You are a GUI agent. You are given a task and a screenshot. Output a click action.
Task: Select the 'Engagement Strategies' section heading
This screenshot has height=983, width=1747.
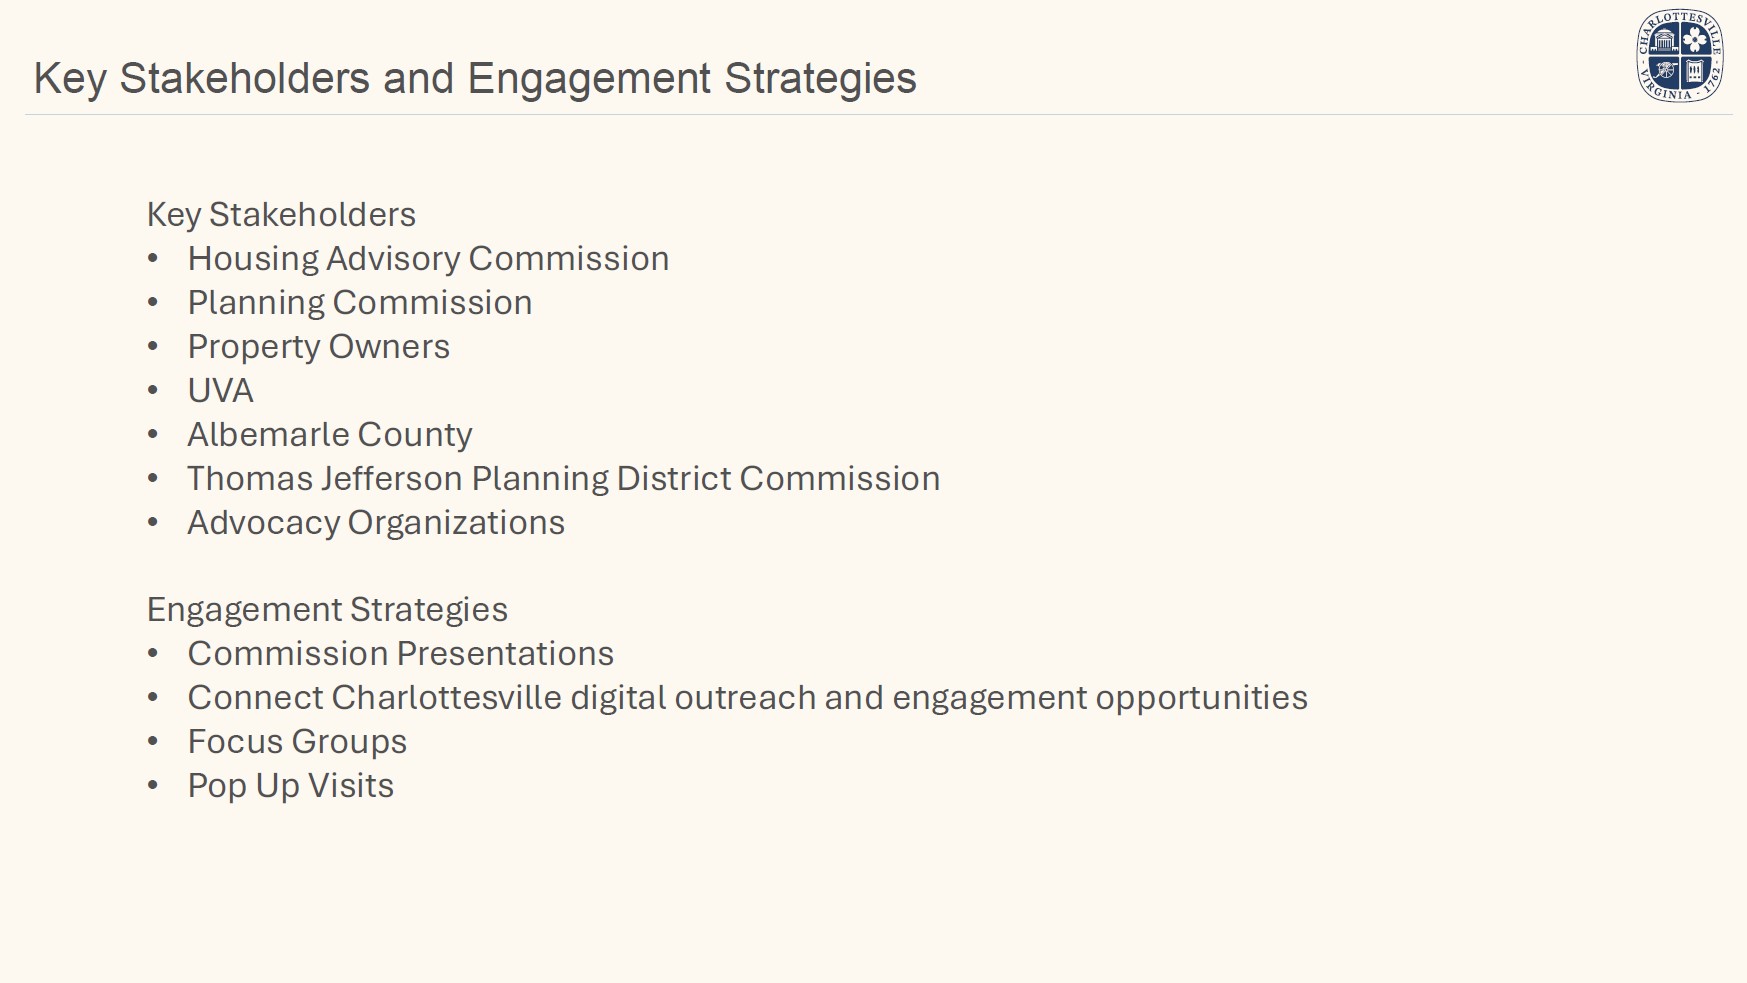327,610
